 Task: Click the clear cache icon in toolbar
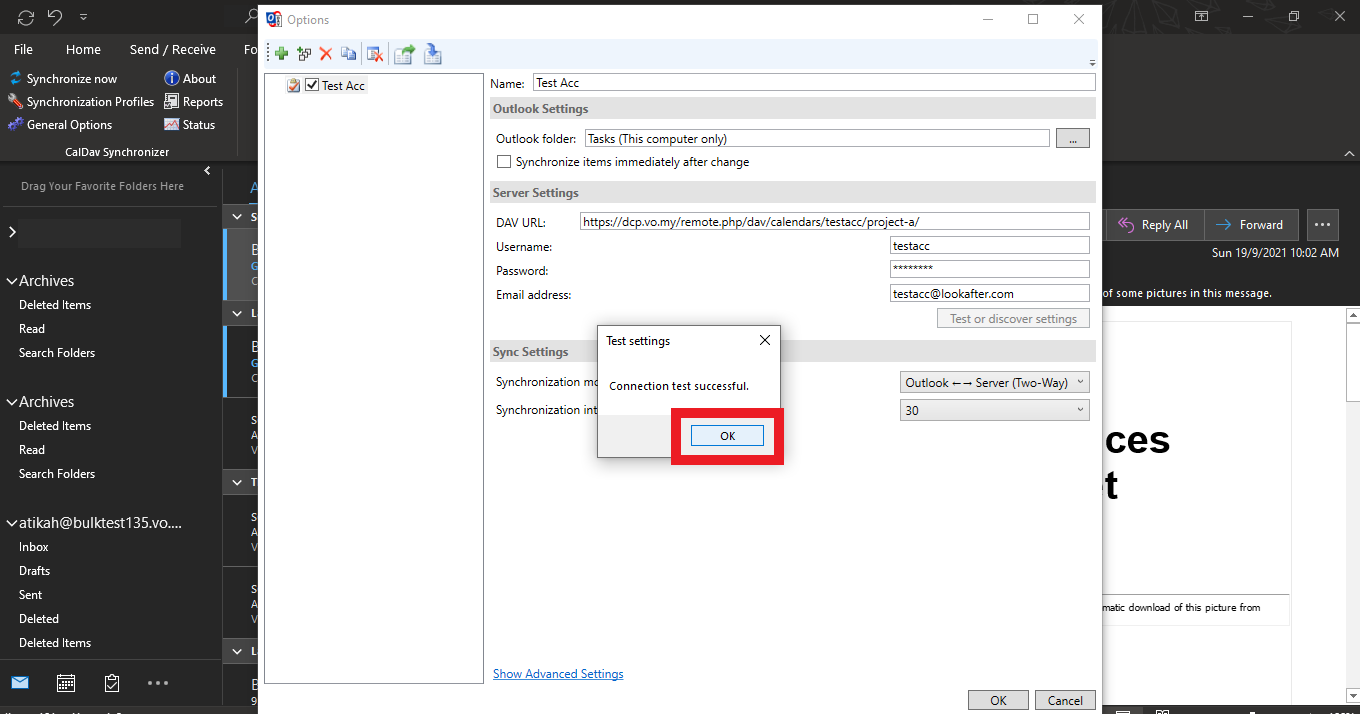(375, 54)
